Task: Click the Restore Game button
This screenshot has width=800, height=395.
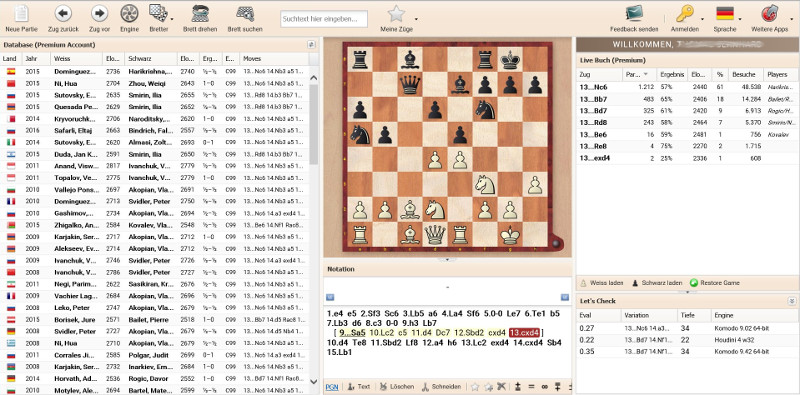Action: coord(714,283)
